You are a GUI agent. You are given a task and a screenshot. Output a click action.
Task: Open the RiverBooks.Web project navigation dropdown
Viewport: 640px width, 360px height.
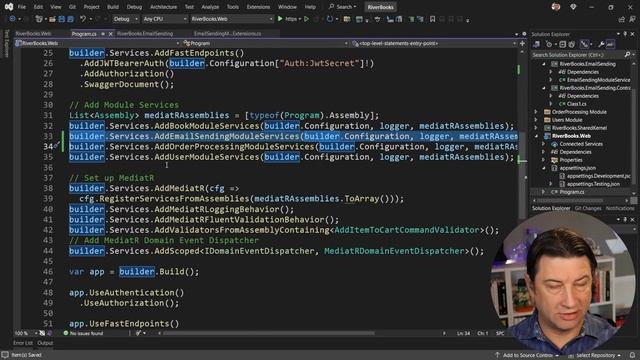tap(97, 43)
